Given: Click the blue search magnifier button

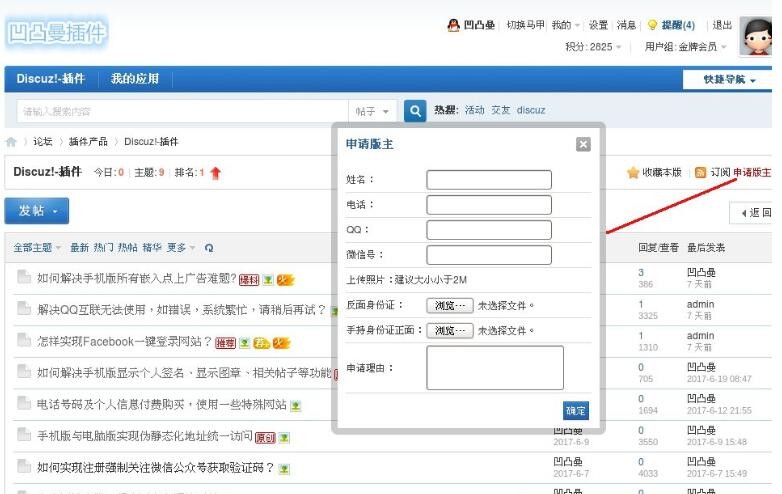Looking at the screenshot, I should click(415, 111).
